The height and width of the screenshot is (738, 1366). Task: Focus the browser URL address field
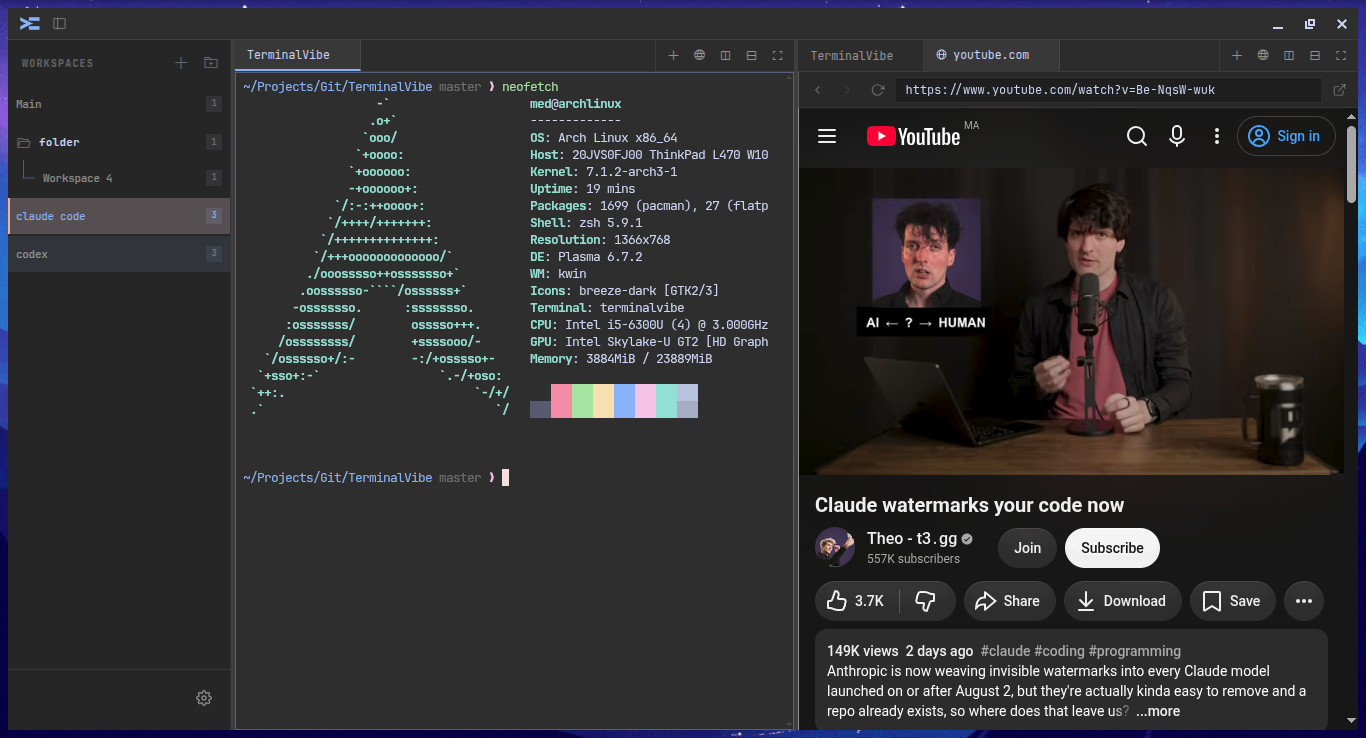1108,90
